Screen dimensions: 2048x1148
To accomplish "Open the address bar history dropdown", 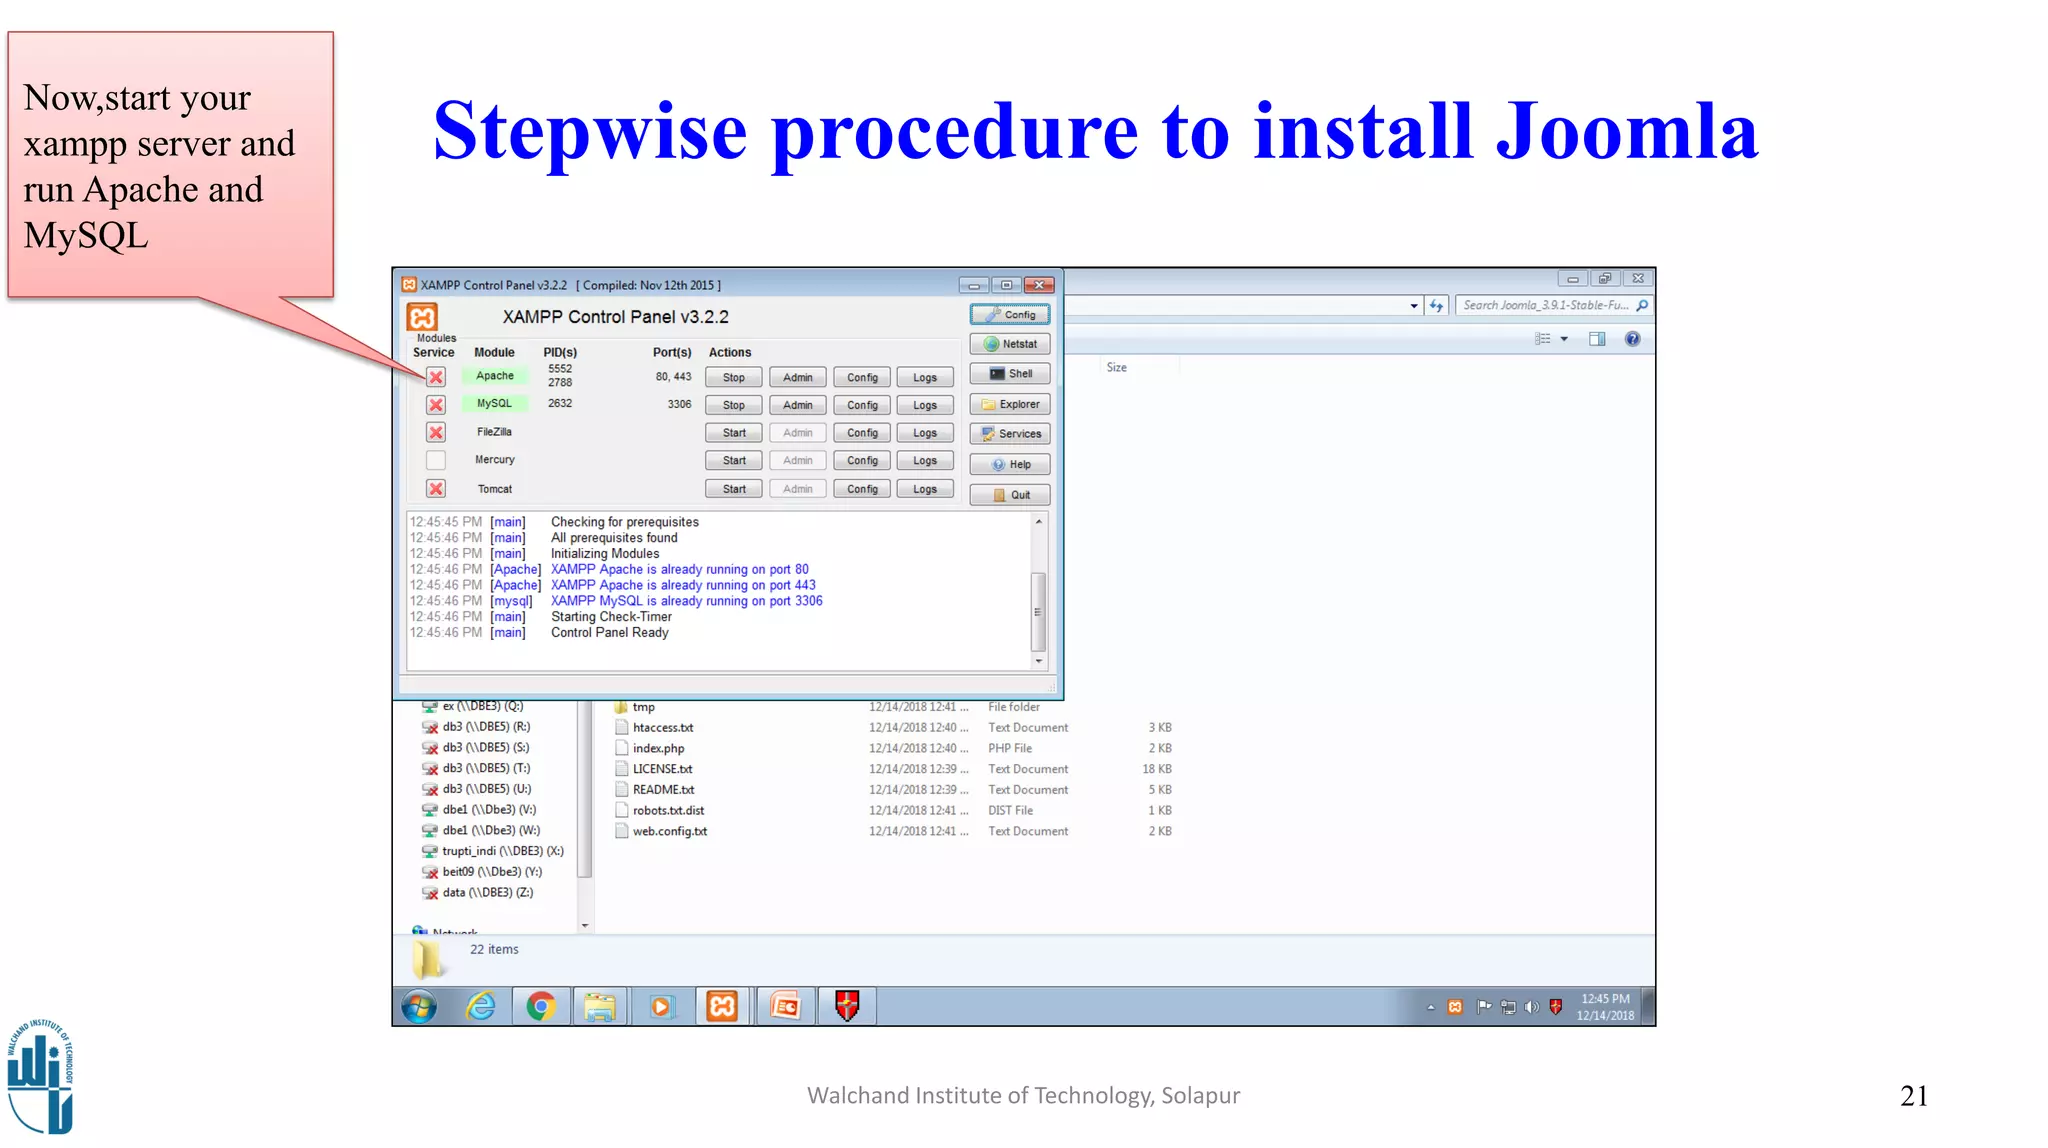I will coord(1413,306).
